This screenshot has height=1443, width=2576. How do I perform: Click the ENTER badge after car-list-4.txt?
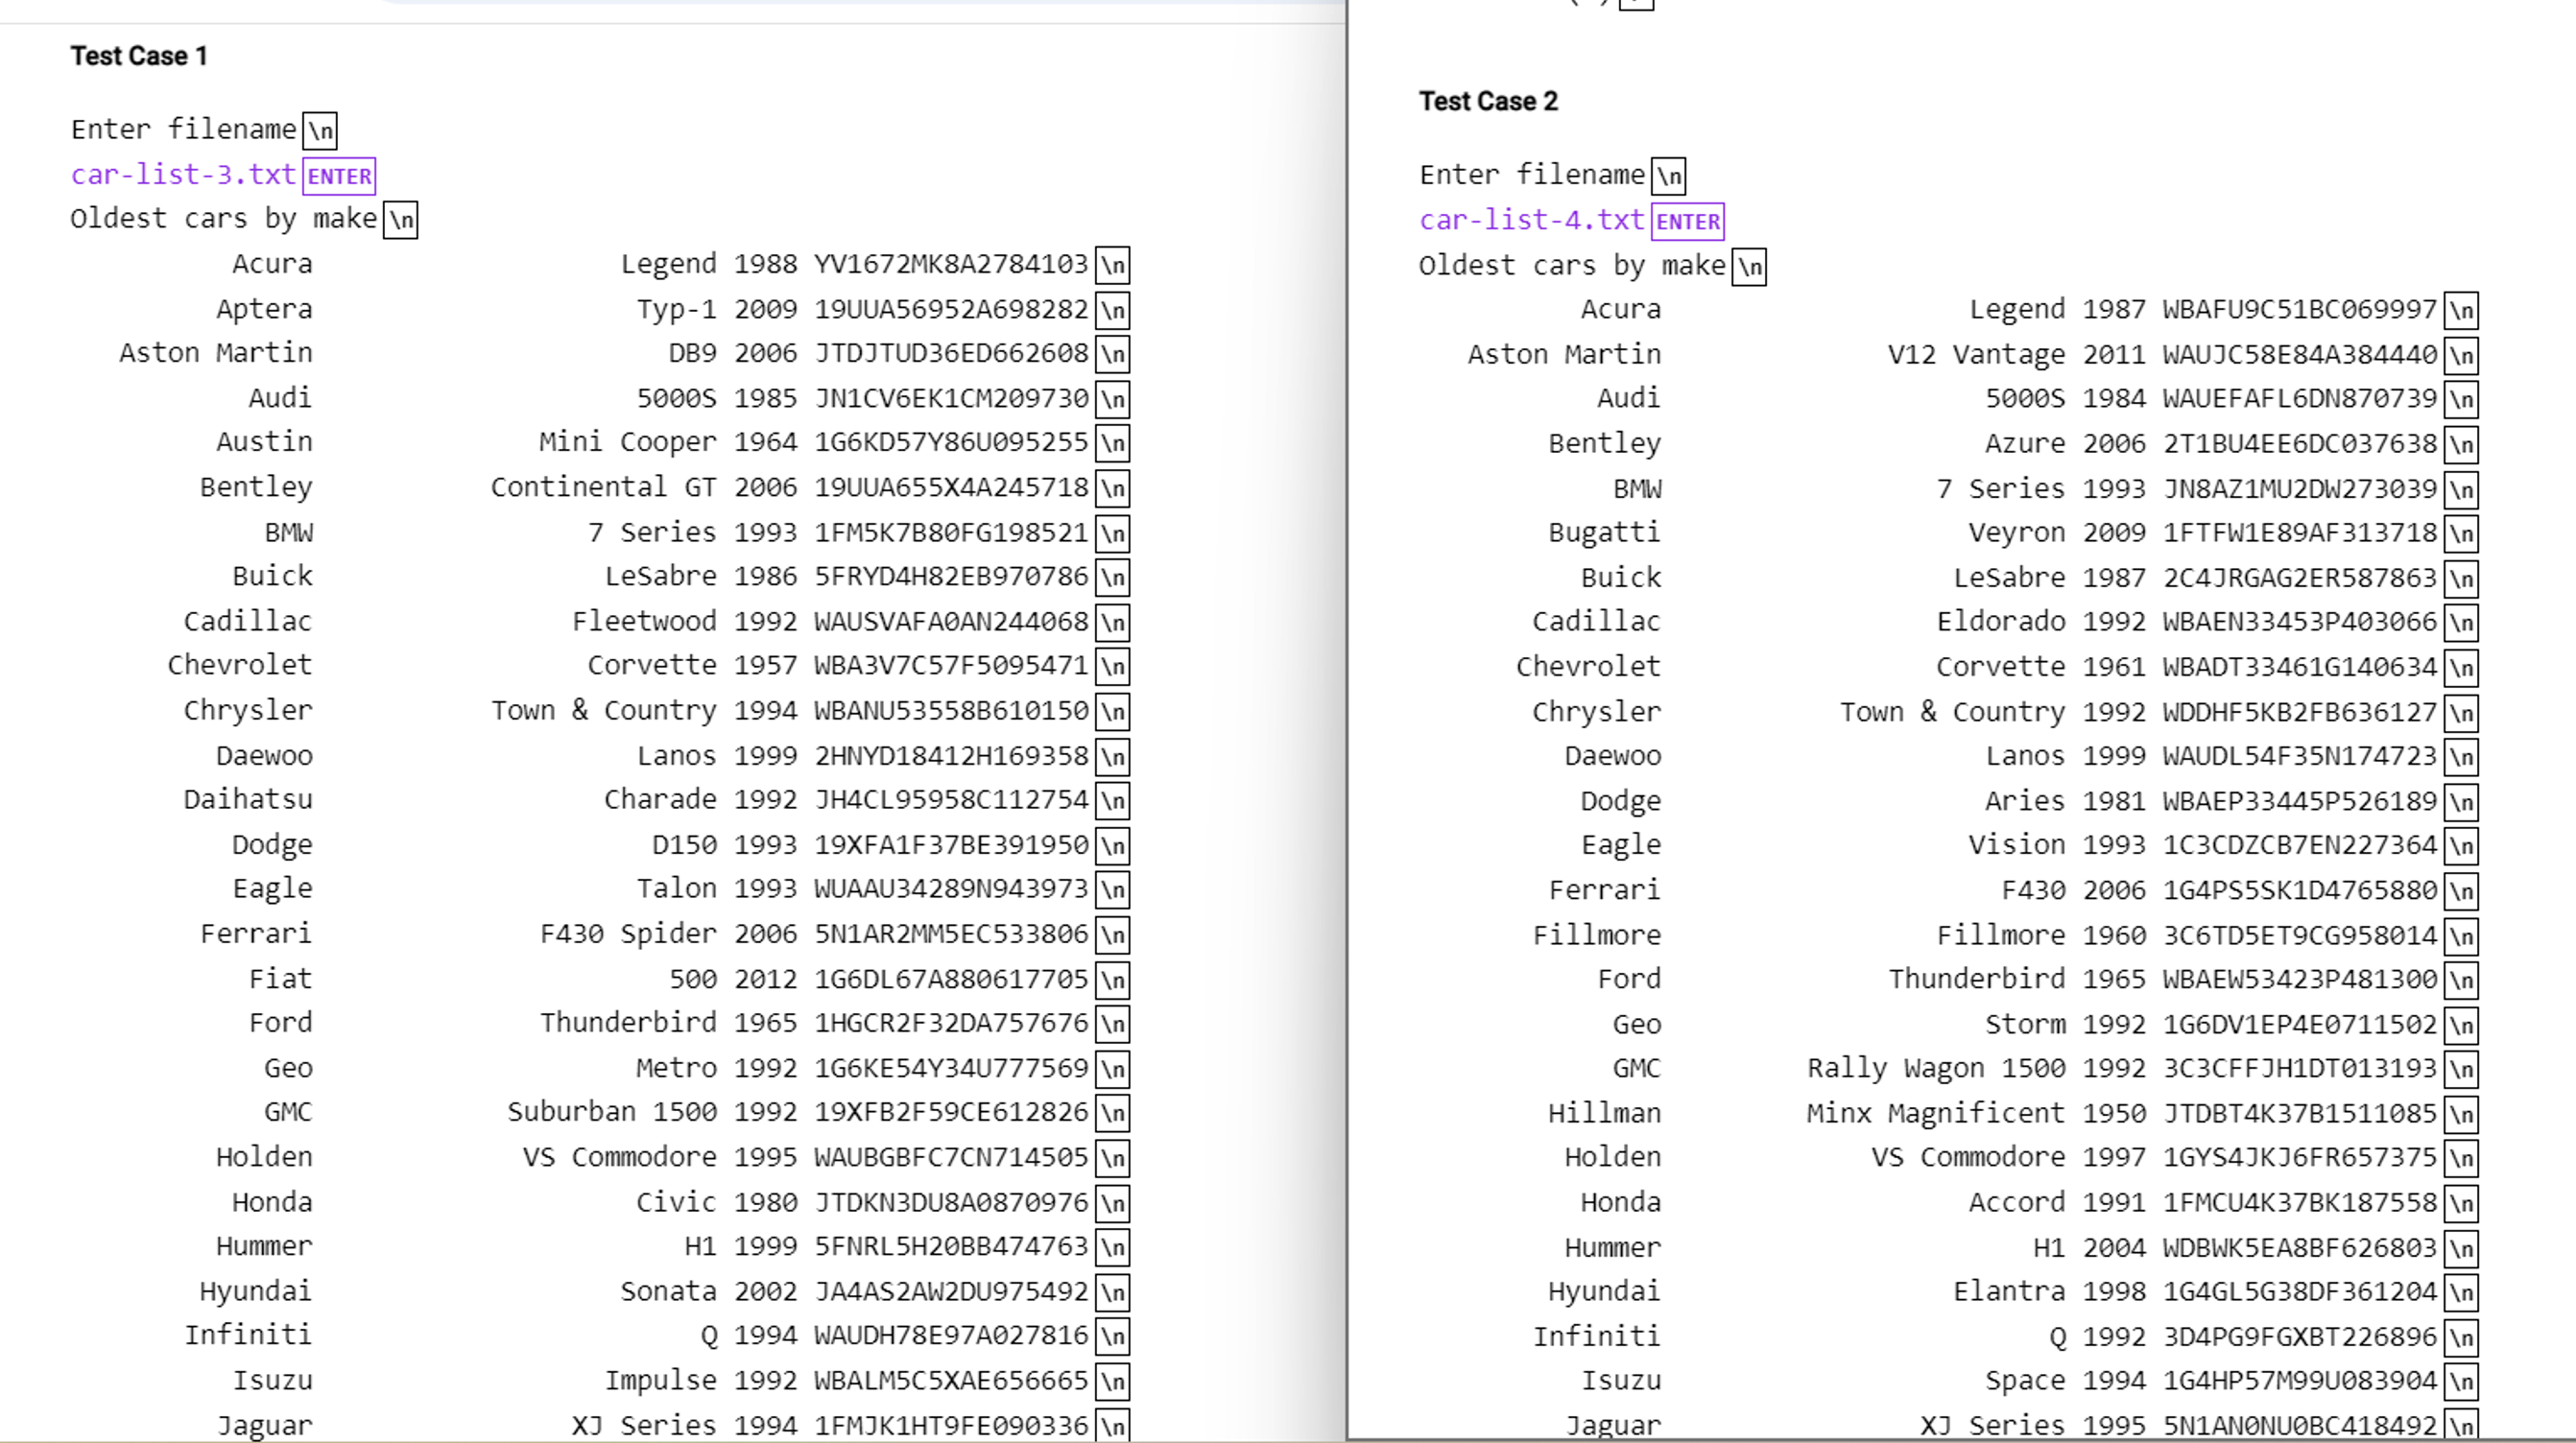1687,220
